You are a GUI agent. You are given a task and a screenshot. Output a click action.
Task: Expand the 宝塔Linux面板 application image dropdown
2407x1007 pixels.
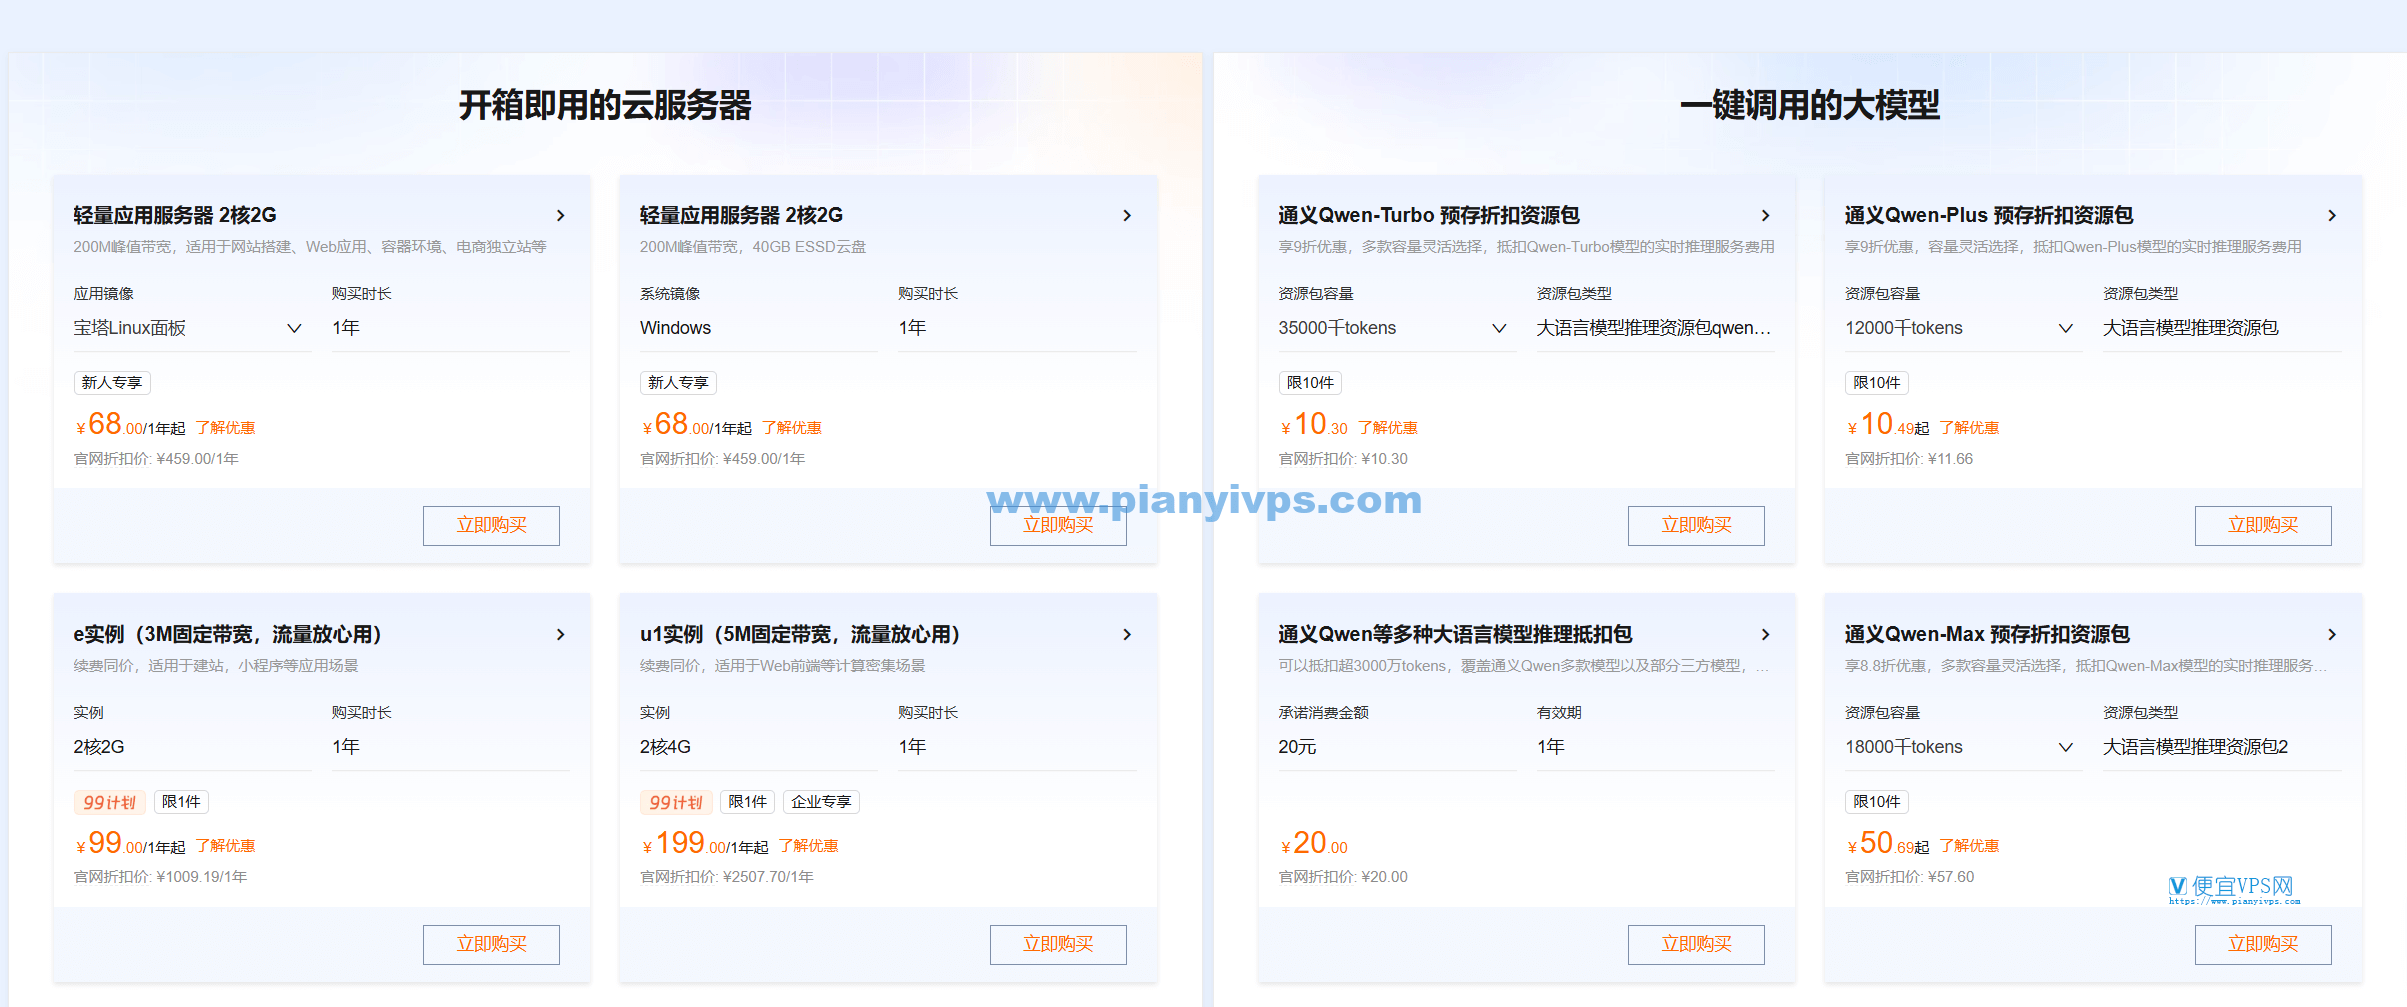coord(294,328)
